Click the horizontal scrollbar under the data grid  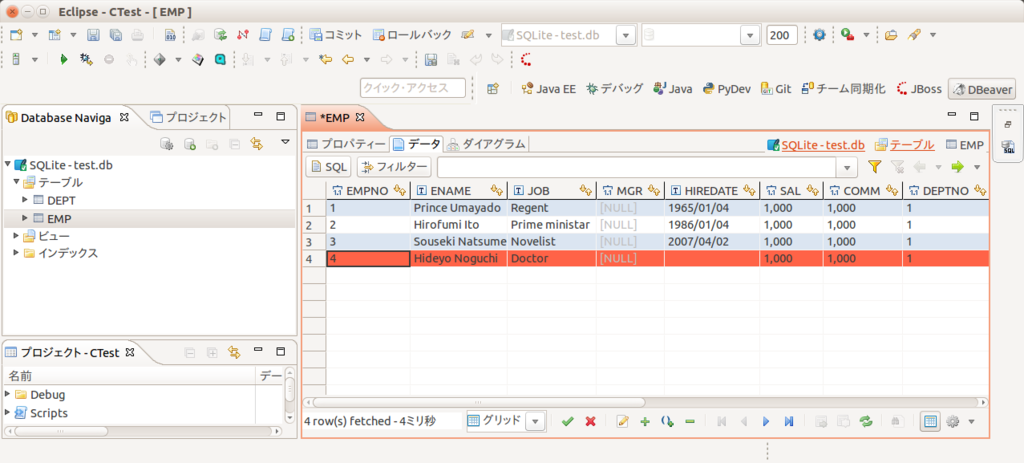tap(479, 402)
